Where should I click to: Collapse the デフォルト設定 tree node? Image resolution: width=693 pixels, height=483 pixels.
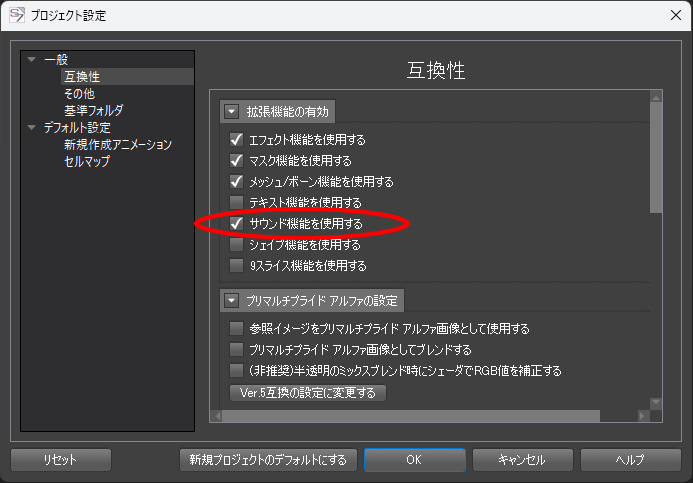click(31, 128)
